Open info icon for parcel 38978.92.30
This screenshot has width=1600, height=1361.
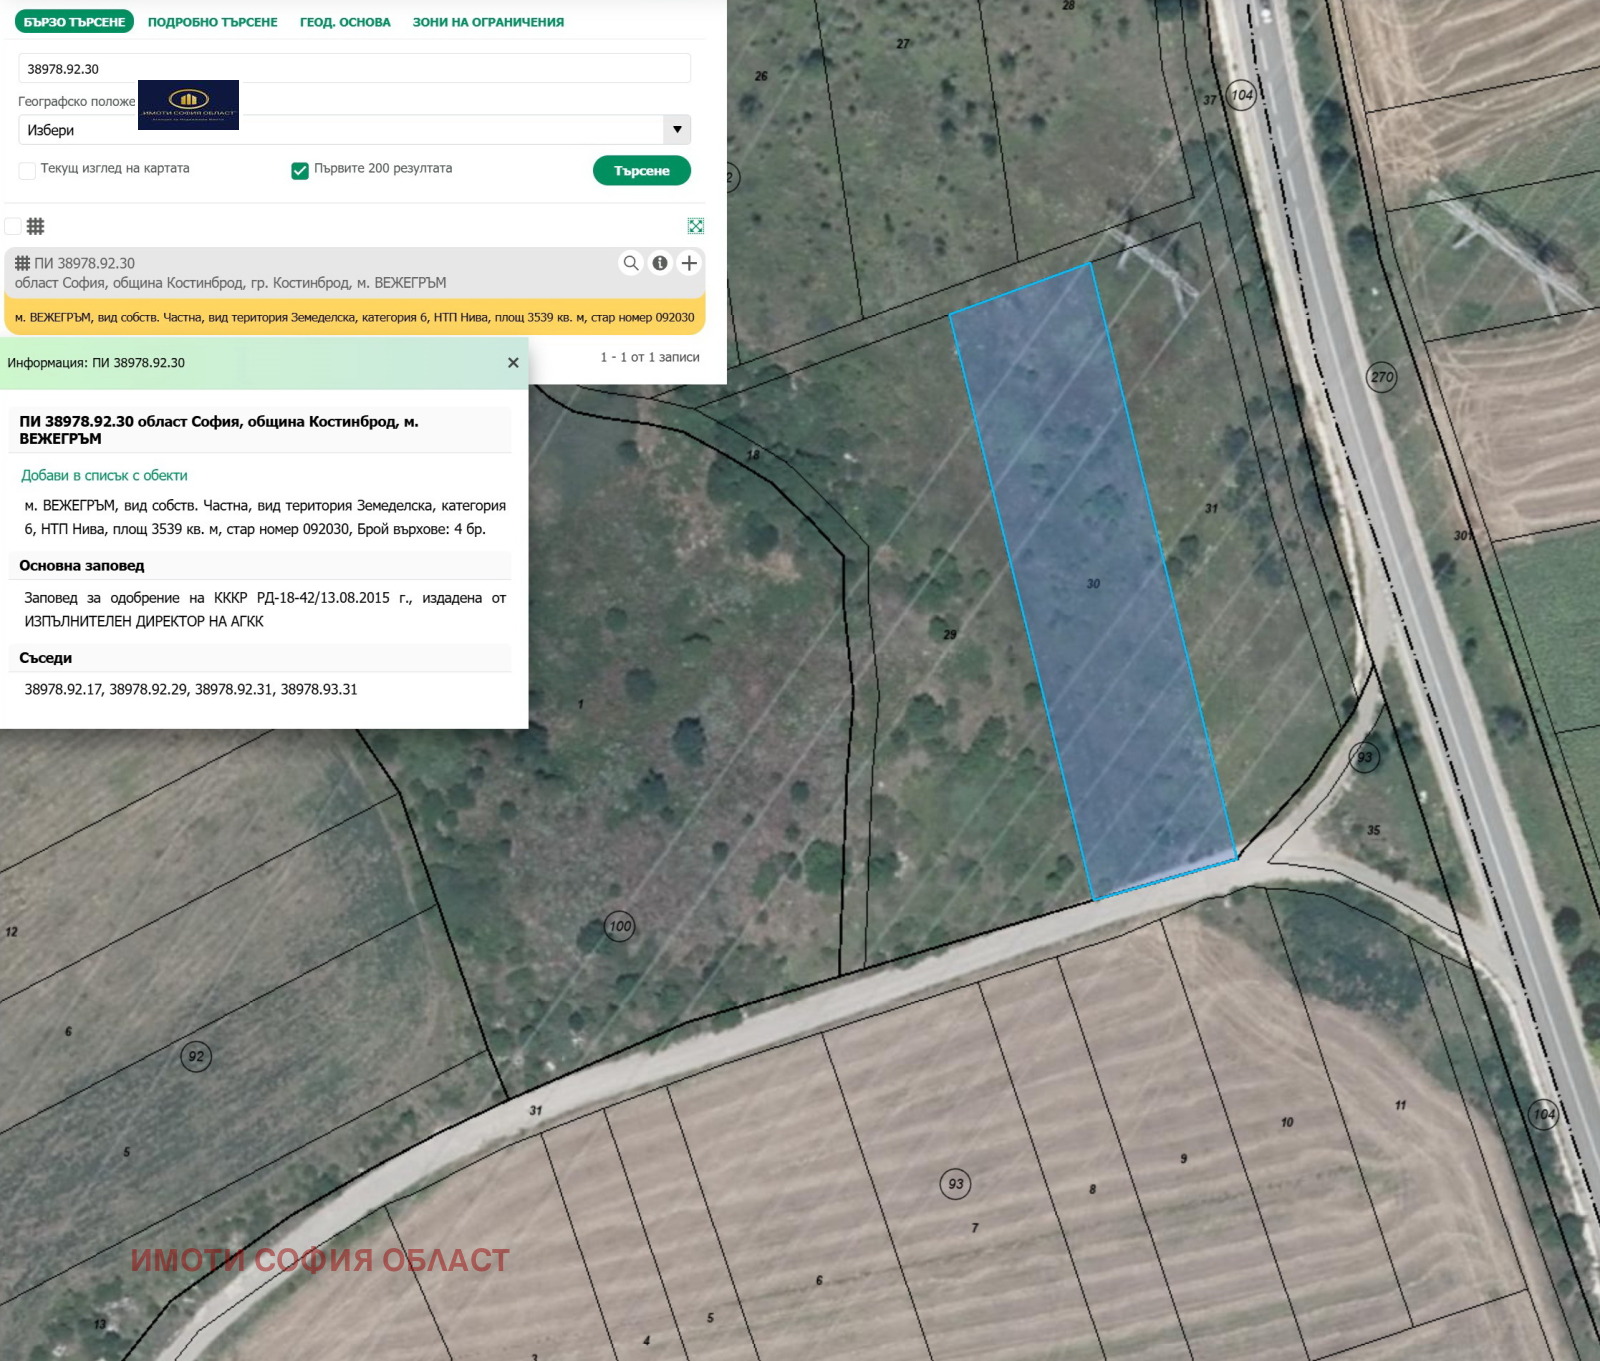click(660, 263)
